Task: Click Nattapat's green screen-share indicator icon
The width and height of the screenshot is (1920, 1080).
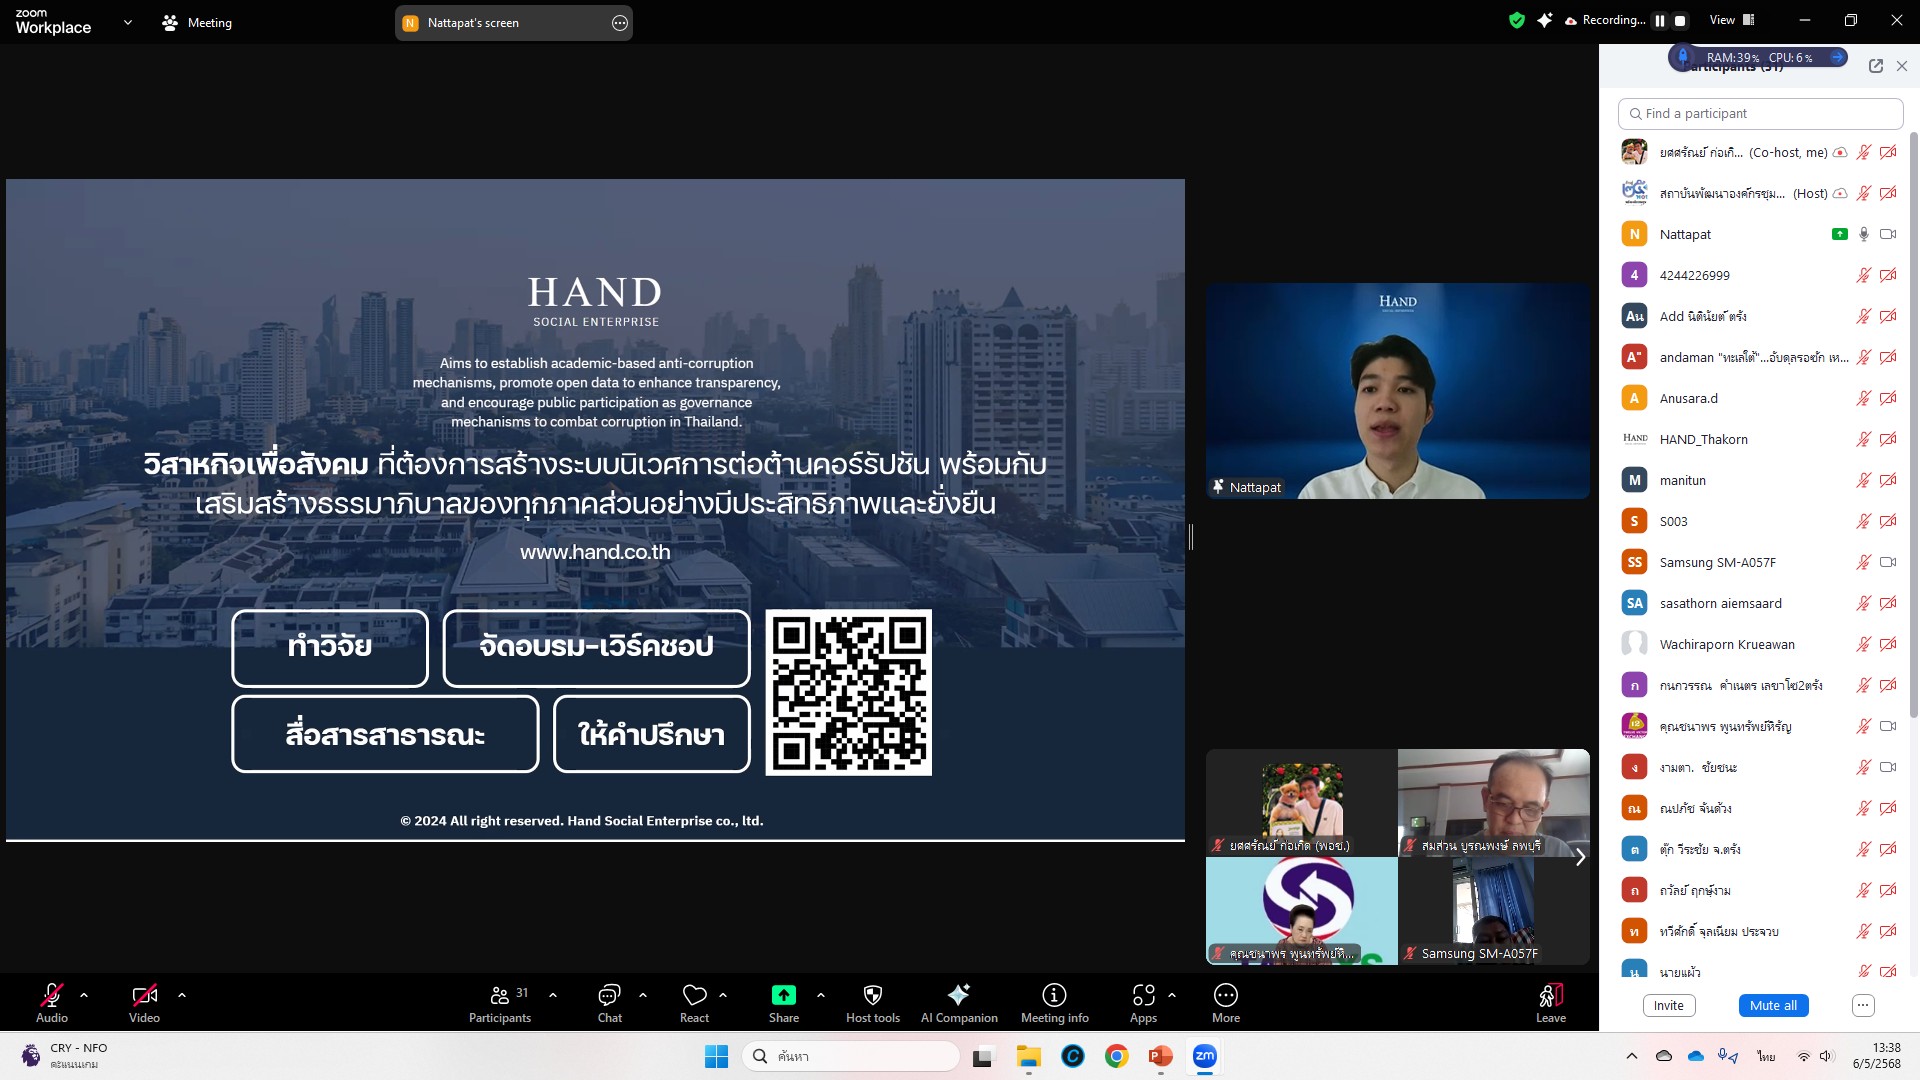Action: point(1839,234)
